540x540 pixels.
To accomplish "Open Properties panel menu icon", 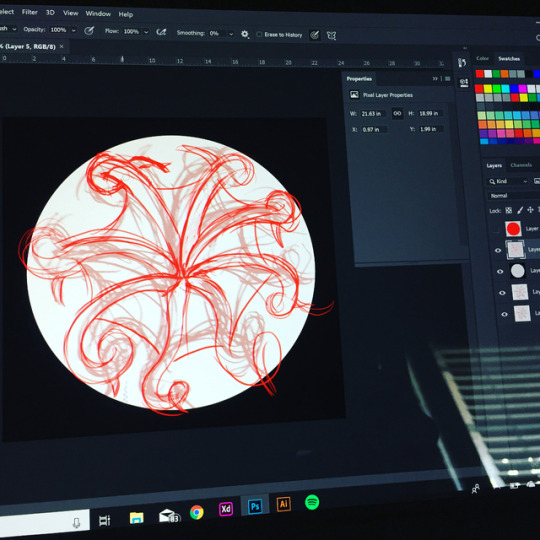I will pyautogui.click(x=447, y=79).
